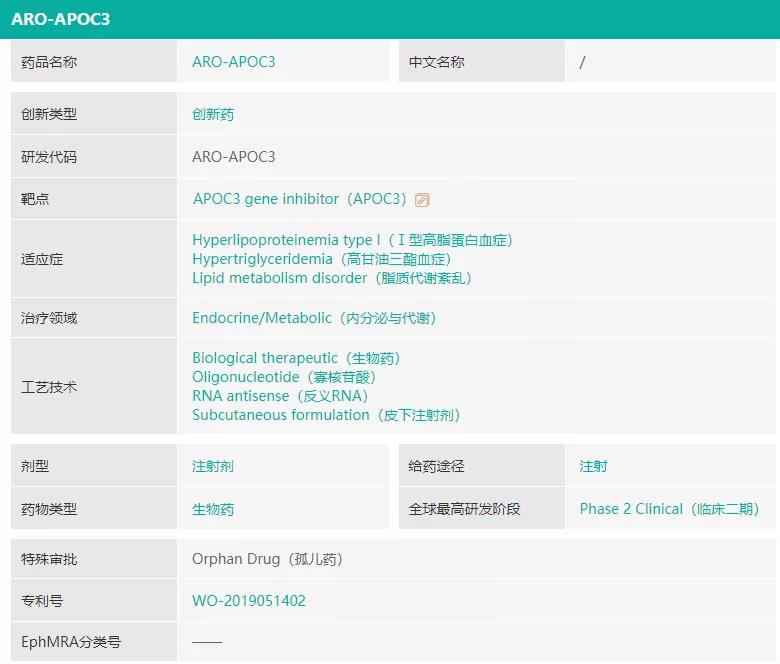Select the 研发代码 value ARO-APOC3

click(x=233, y=157)
